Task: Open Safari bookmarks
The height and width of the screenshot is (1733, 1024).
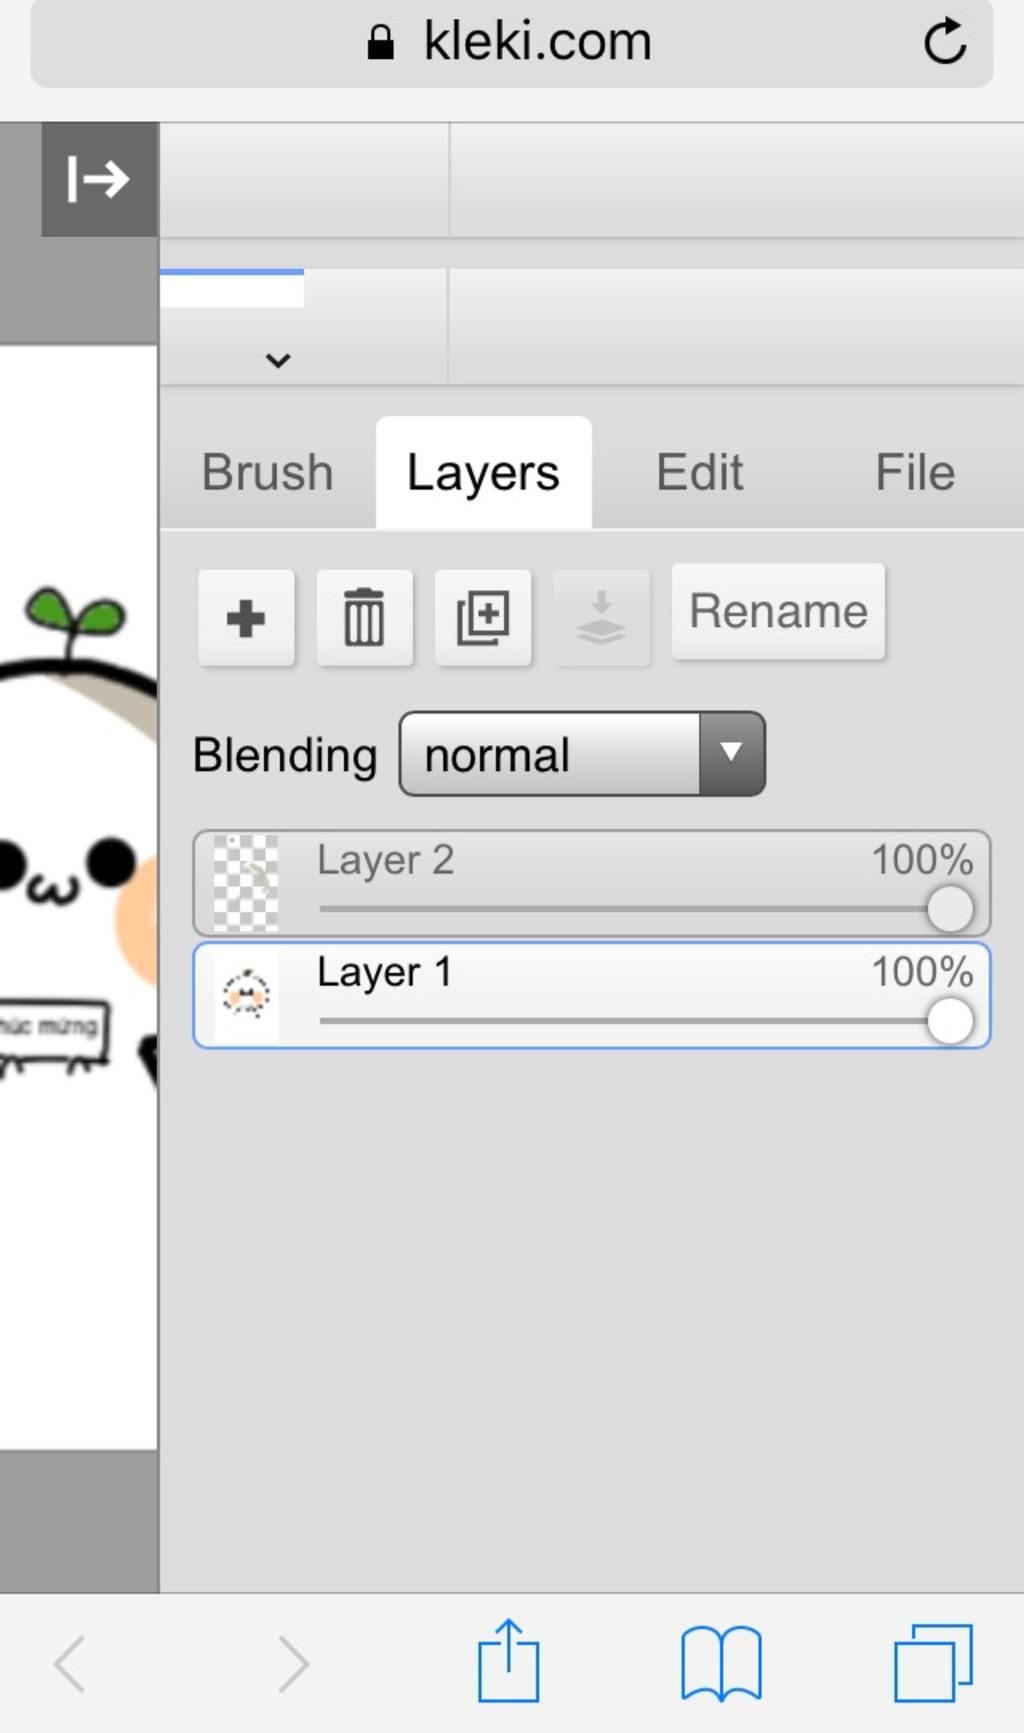Action: coord(721,1663)
